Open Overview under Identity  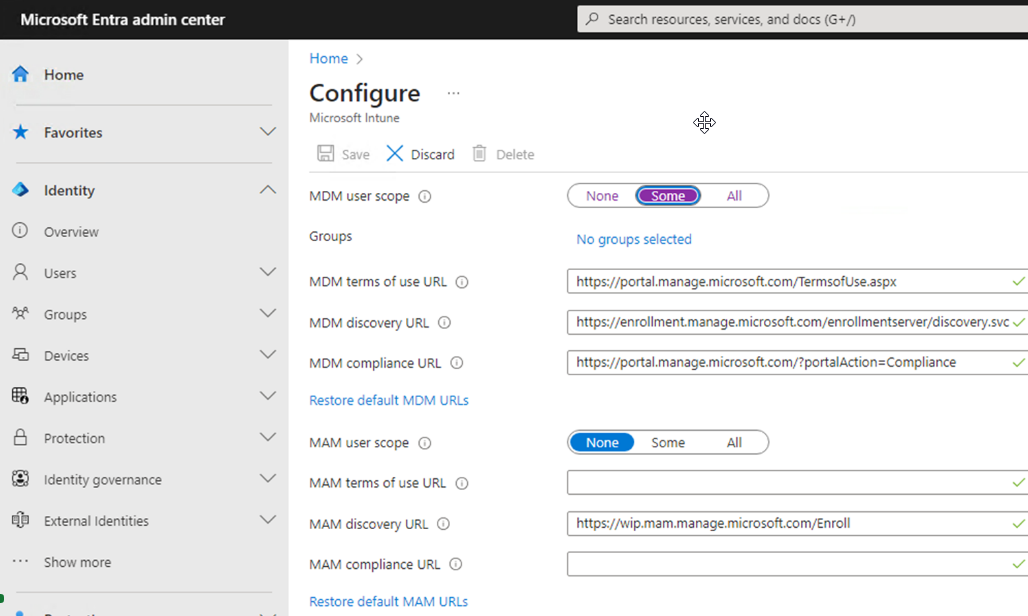pos(71,232)
